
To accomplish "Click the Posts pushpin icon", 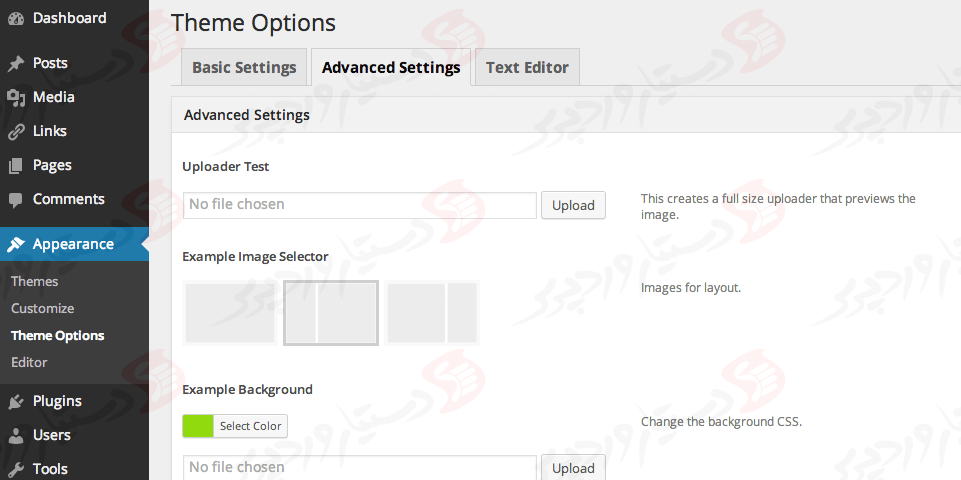I will (16, 63).
